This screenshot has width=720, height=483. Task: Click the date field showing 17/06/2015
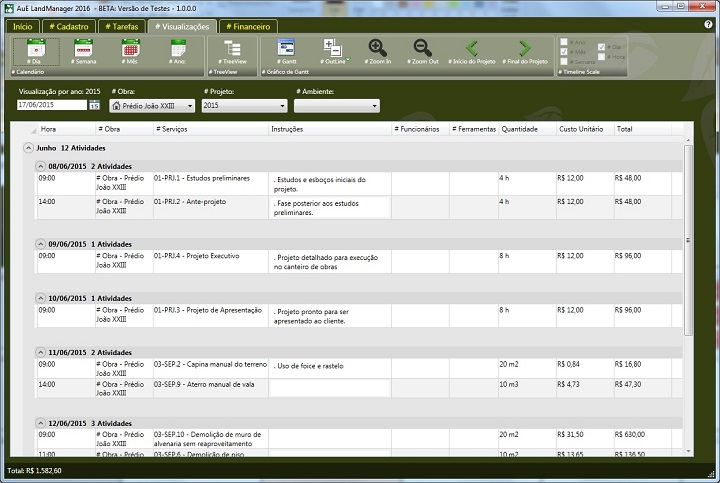pyautogui.click(x=52, y=105)
